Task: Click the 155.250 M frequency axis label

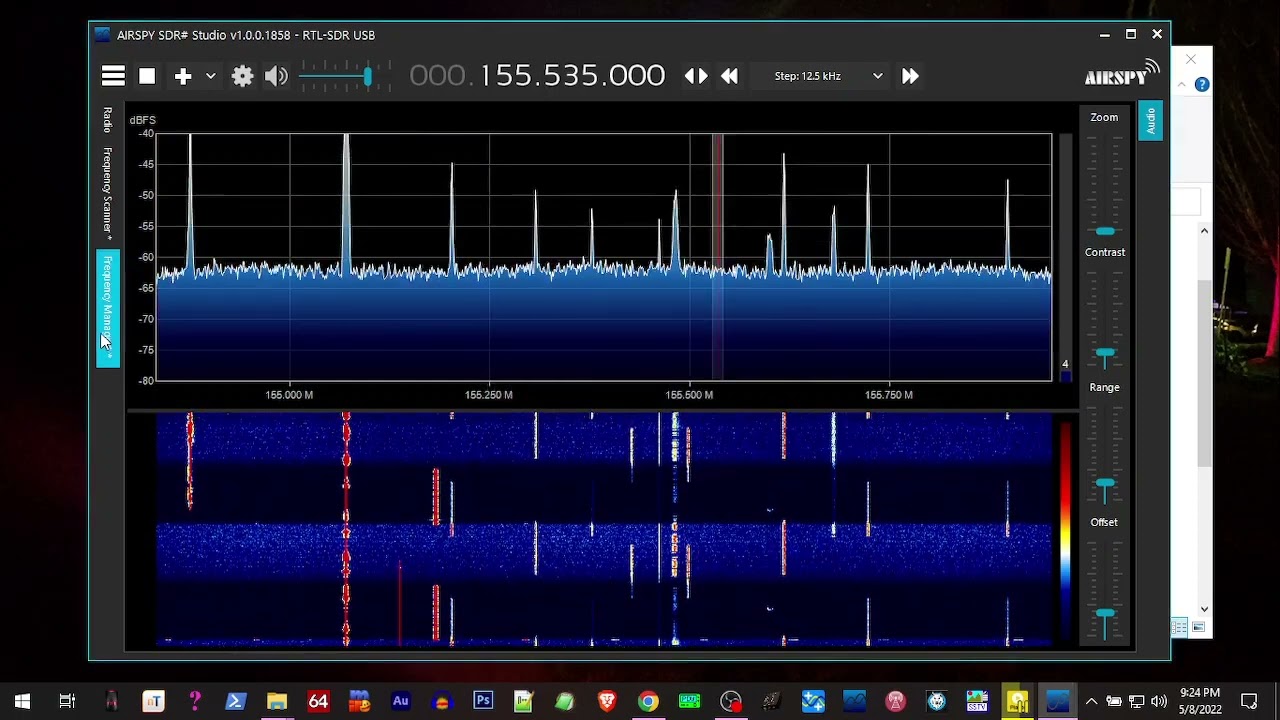Action: click(x=489, y=395)
